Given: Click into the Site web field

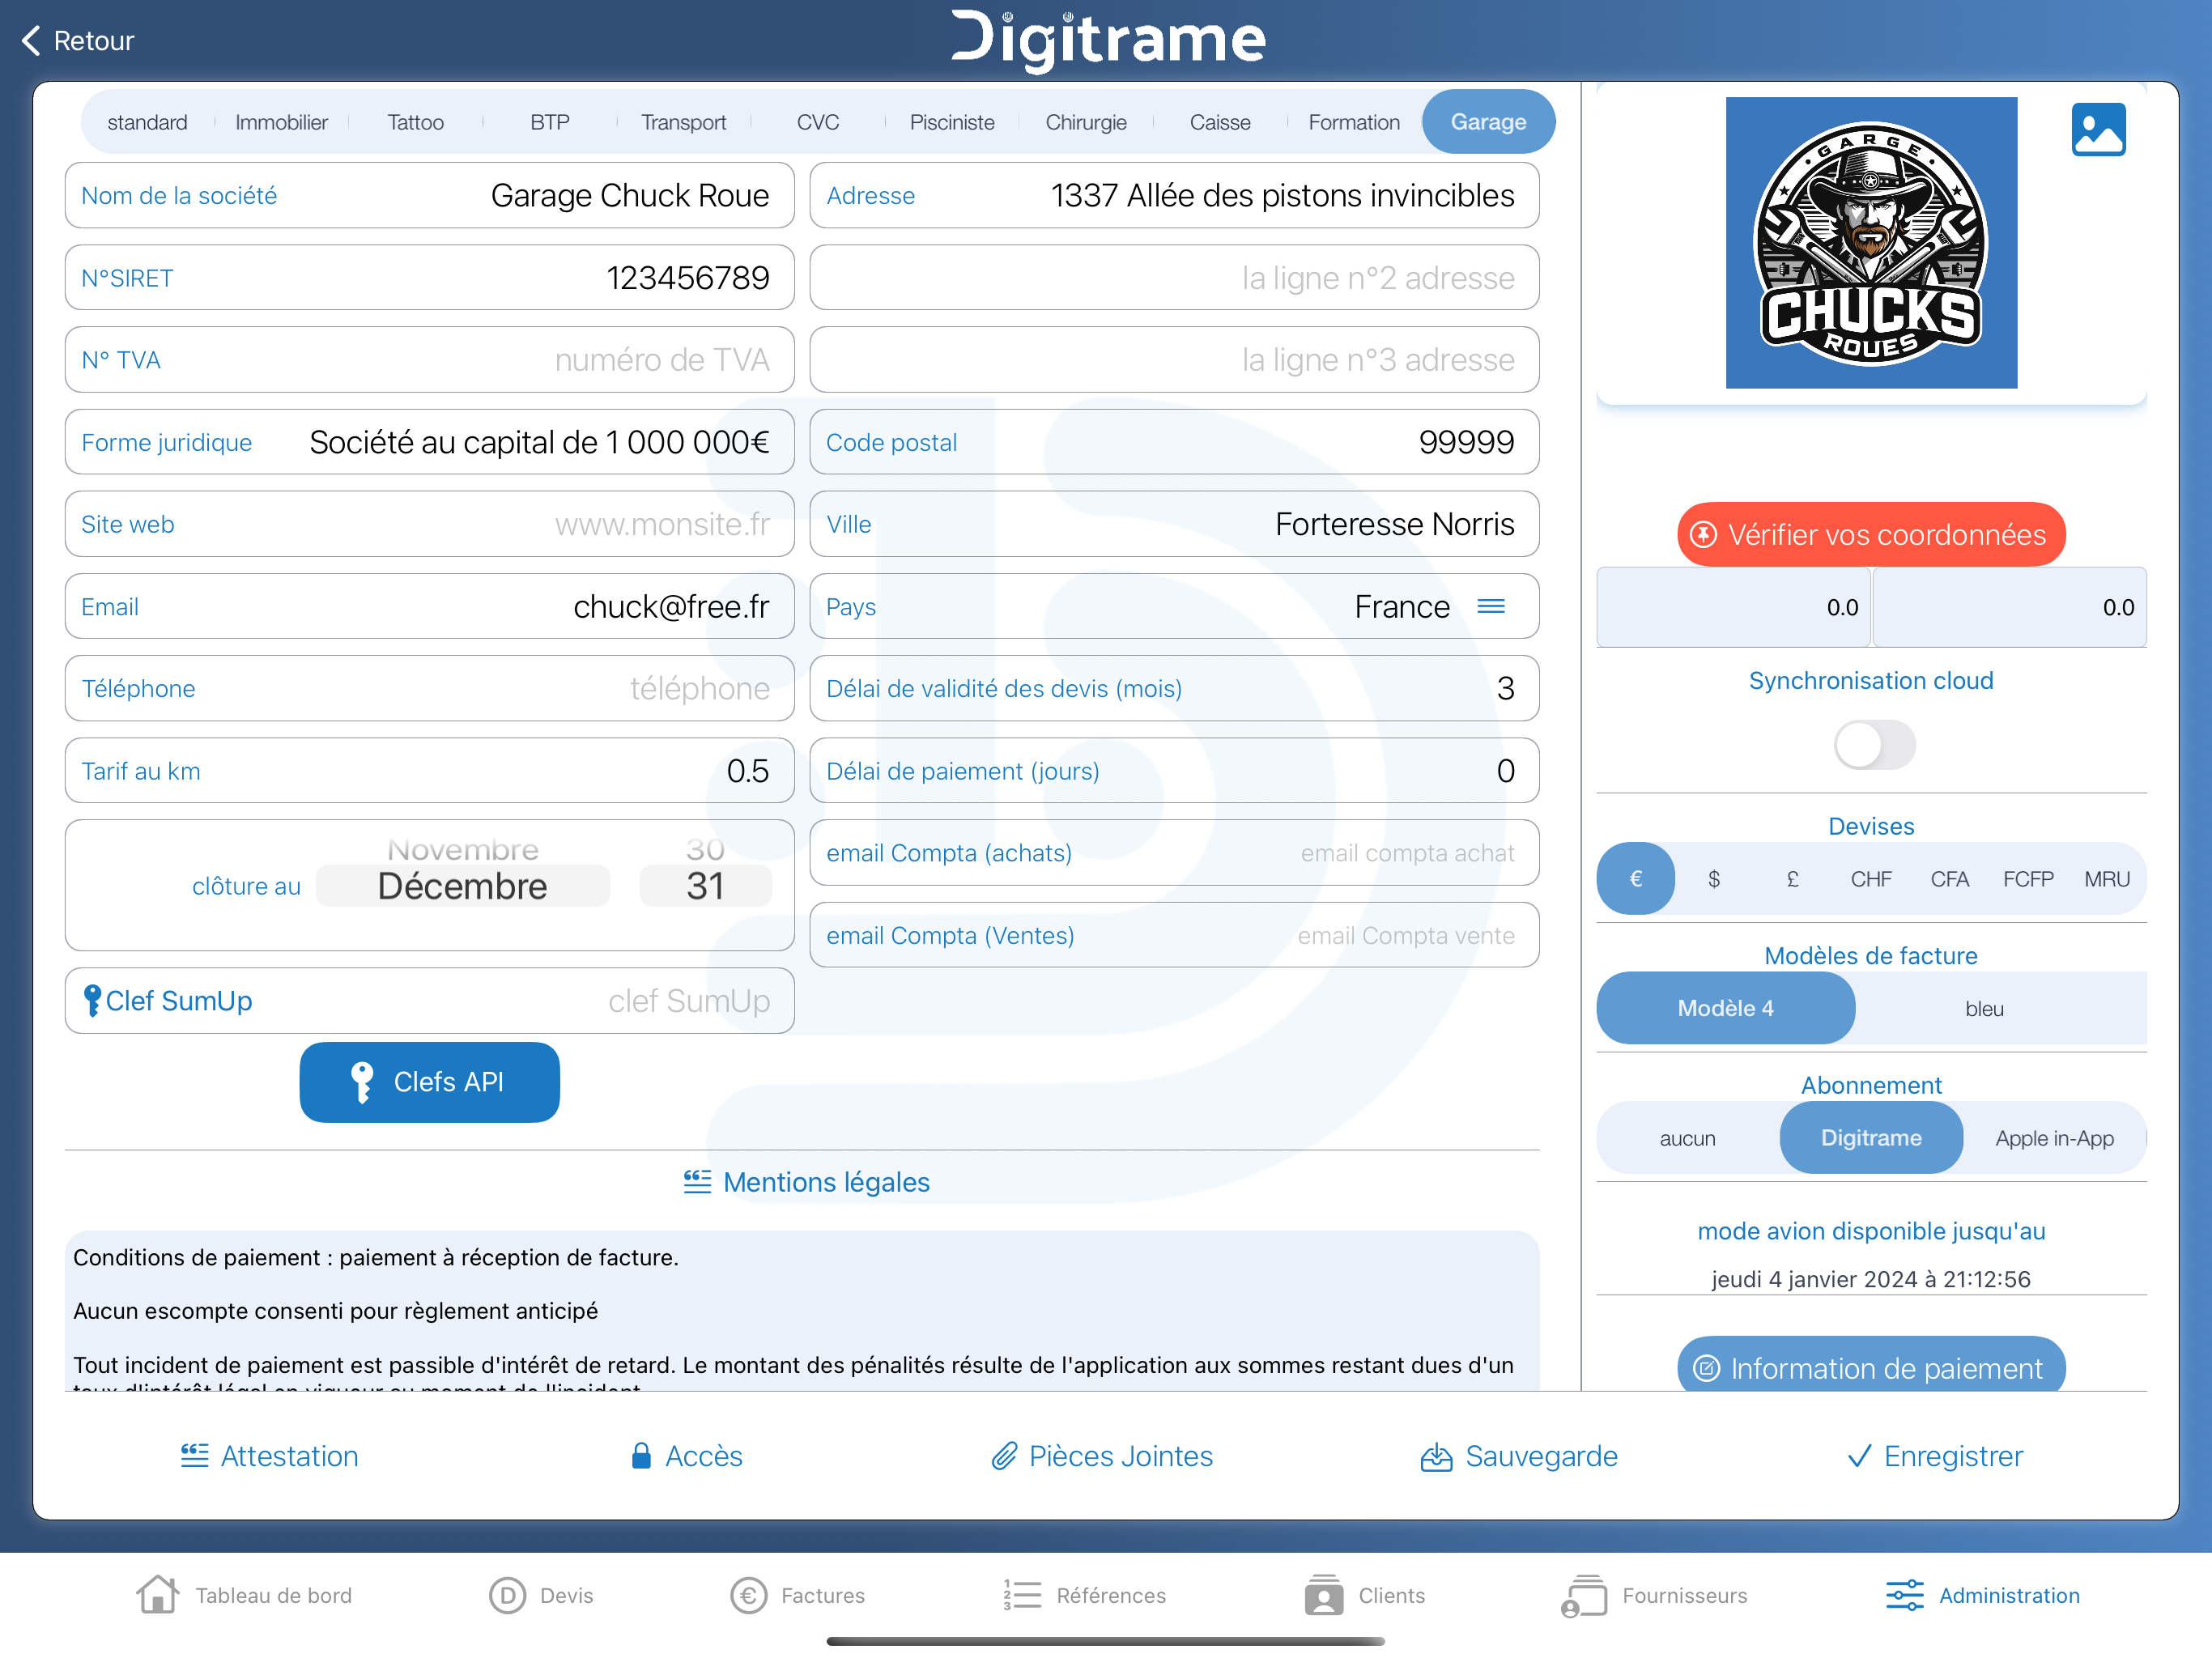Looking at the screenshot, I should (429, 524).
